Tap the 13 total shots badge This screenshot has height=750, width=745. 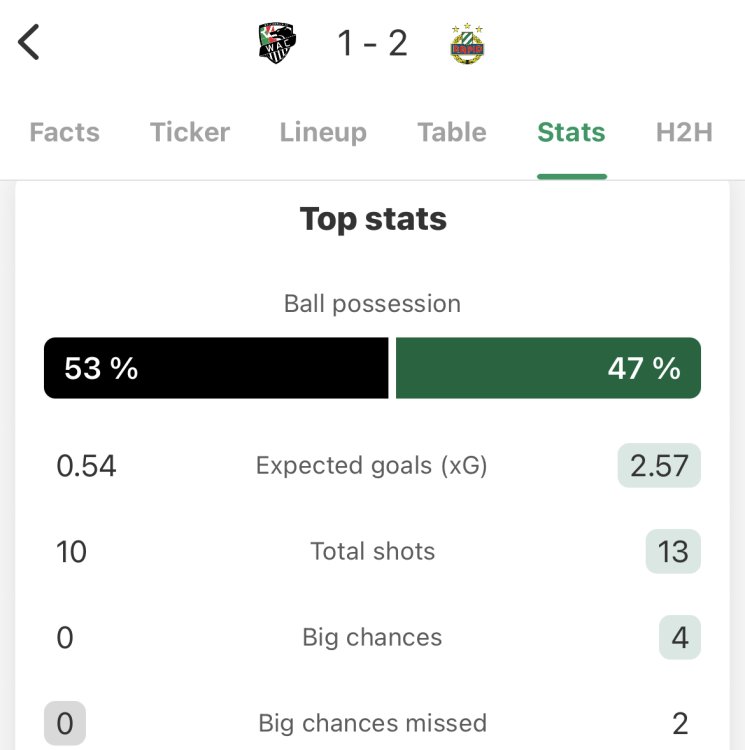(x=673, y=552)
